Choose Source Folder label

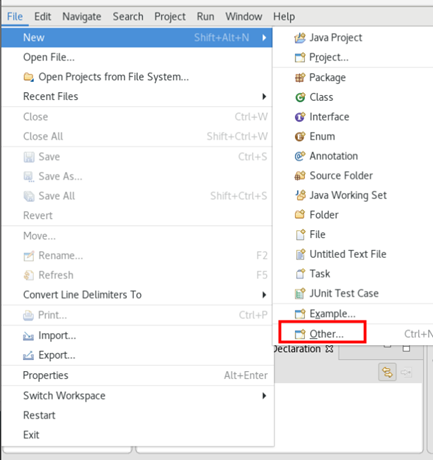coord(341,176)
